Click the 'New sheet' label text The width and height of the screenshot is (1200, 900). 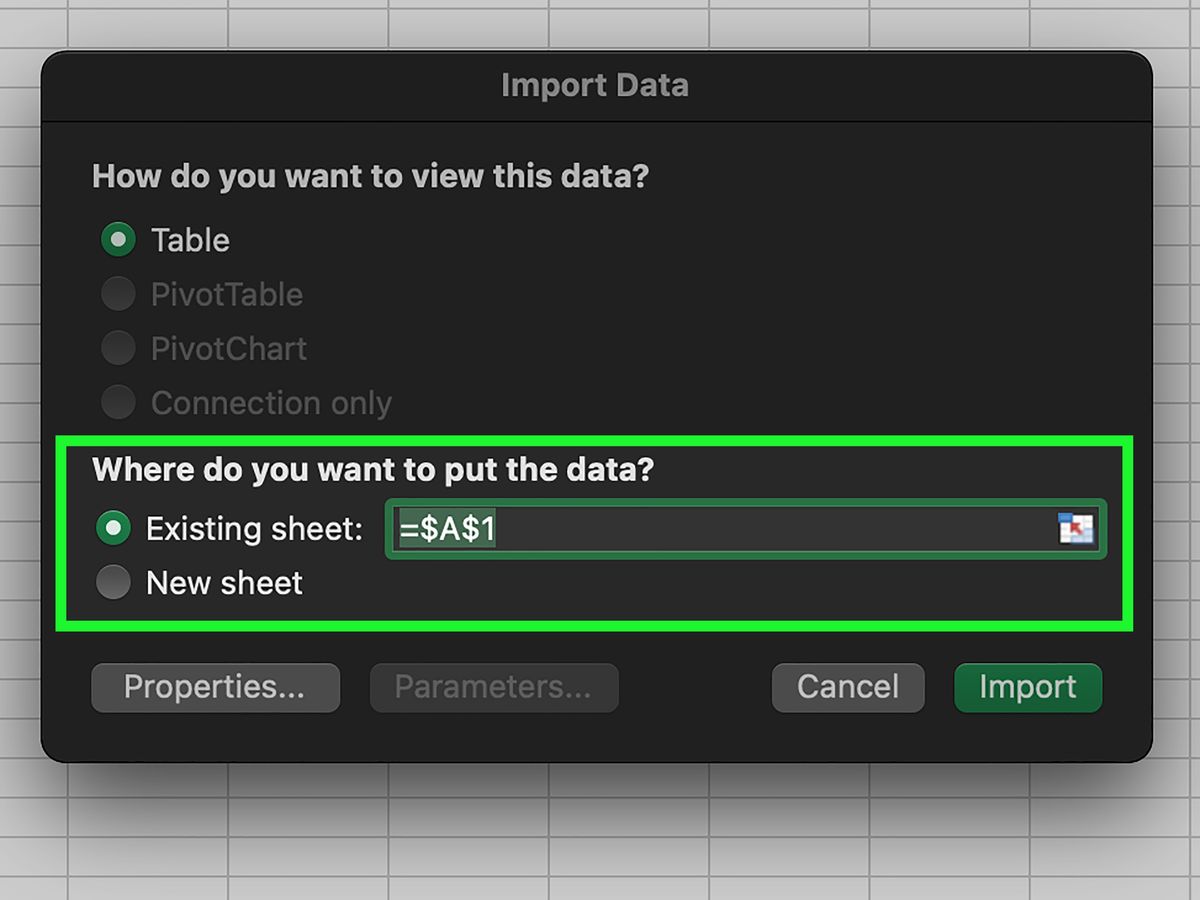pyautogui.click(x=224, y=583)
